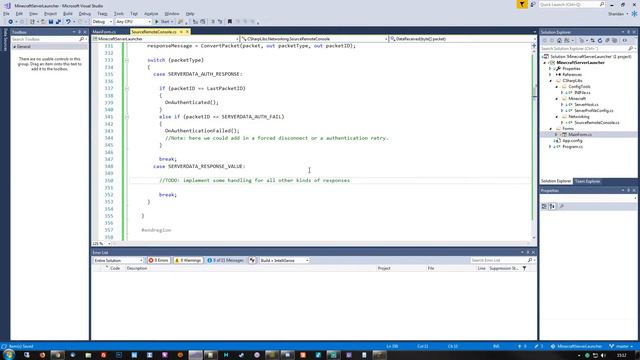This screenshot has width=640, height=360.
Task: Toggle the bookmark icon in toolbar
Action: click(x=229, y=22)
